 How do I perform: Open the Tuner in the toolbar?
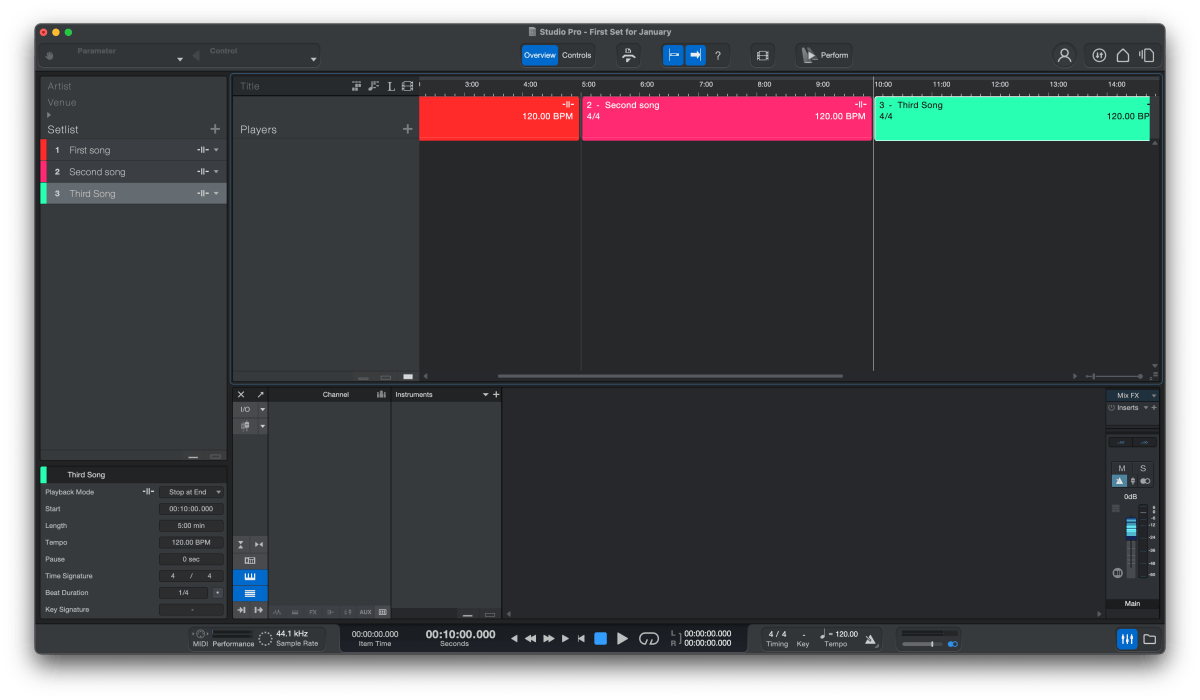[x=628, y=55]
